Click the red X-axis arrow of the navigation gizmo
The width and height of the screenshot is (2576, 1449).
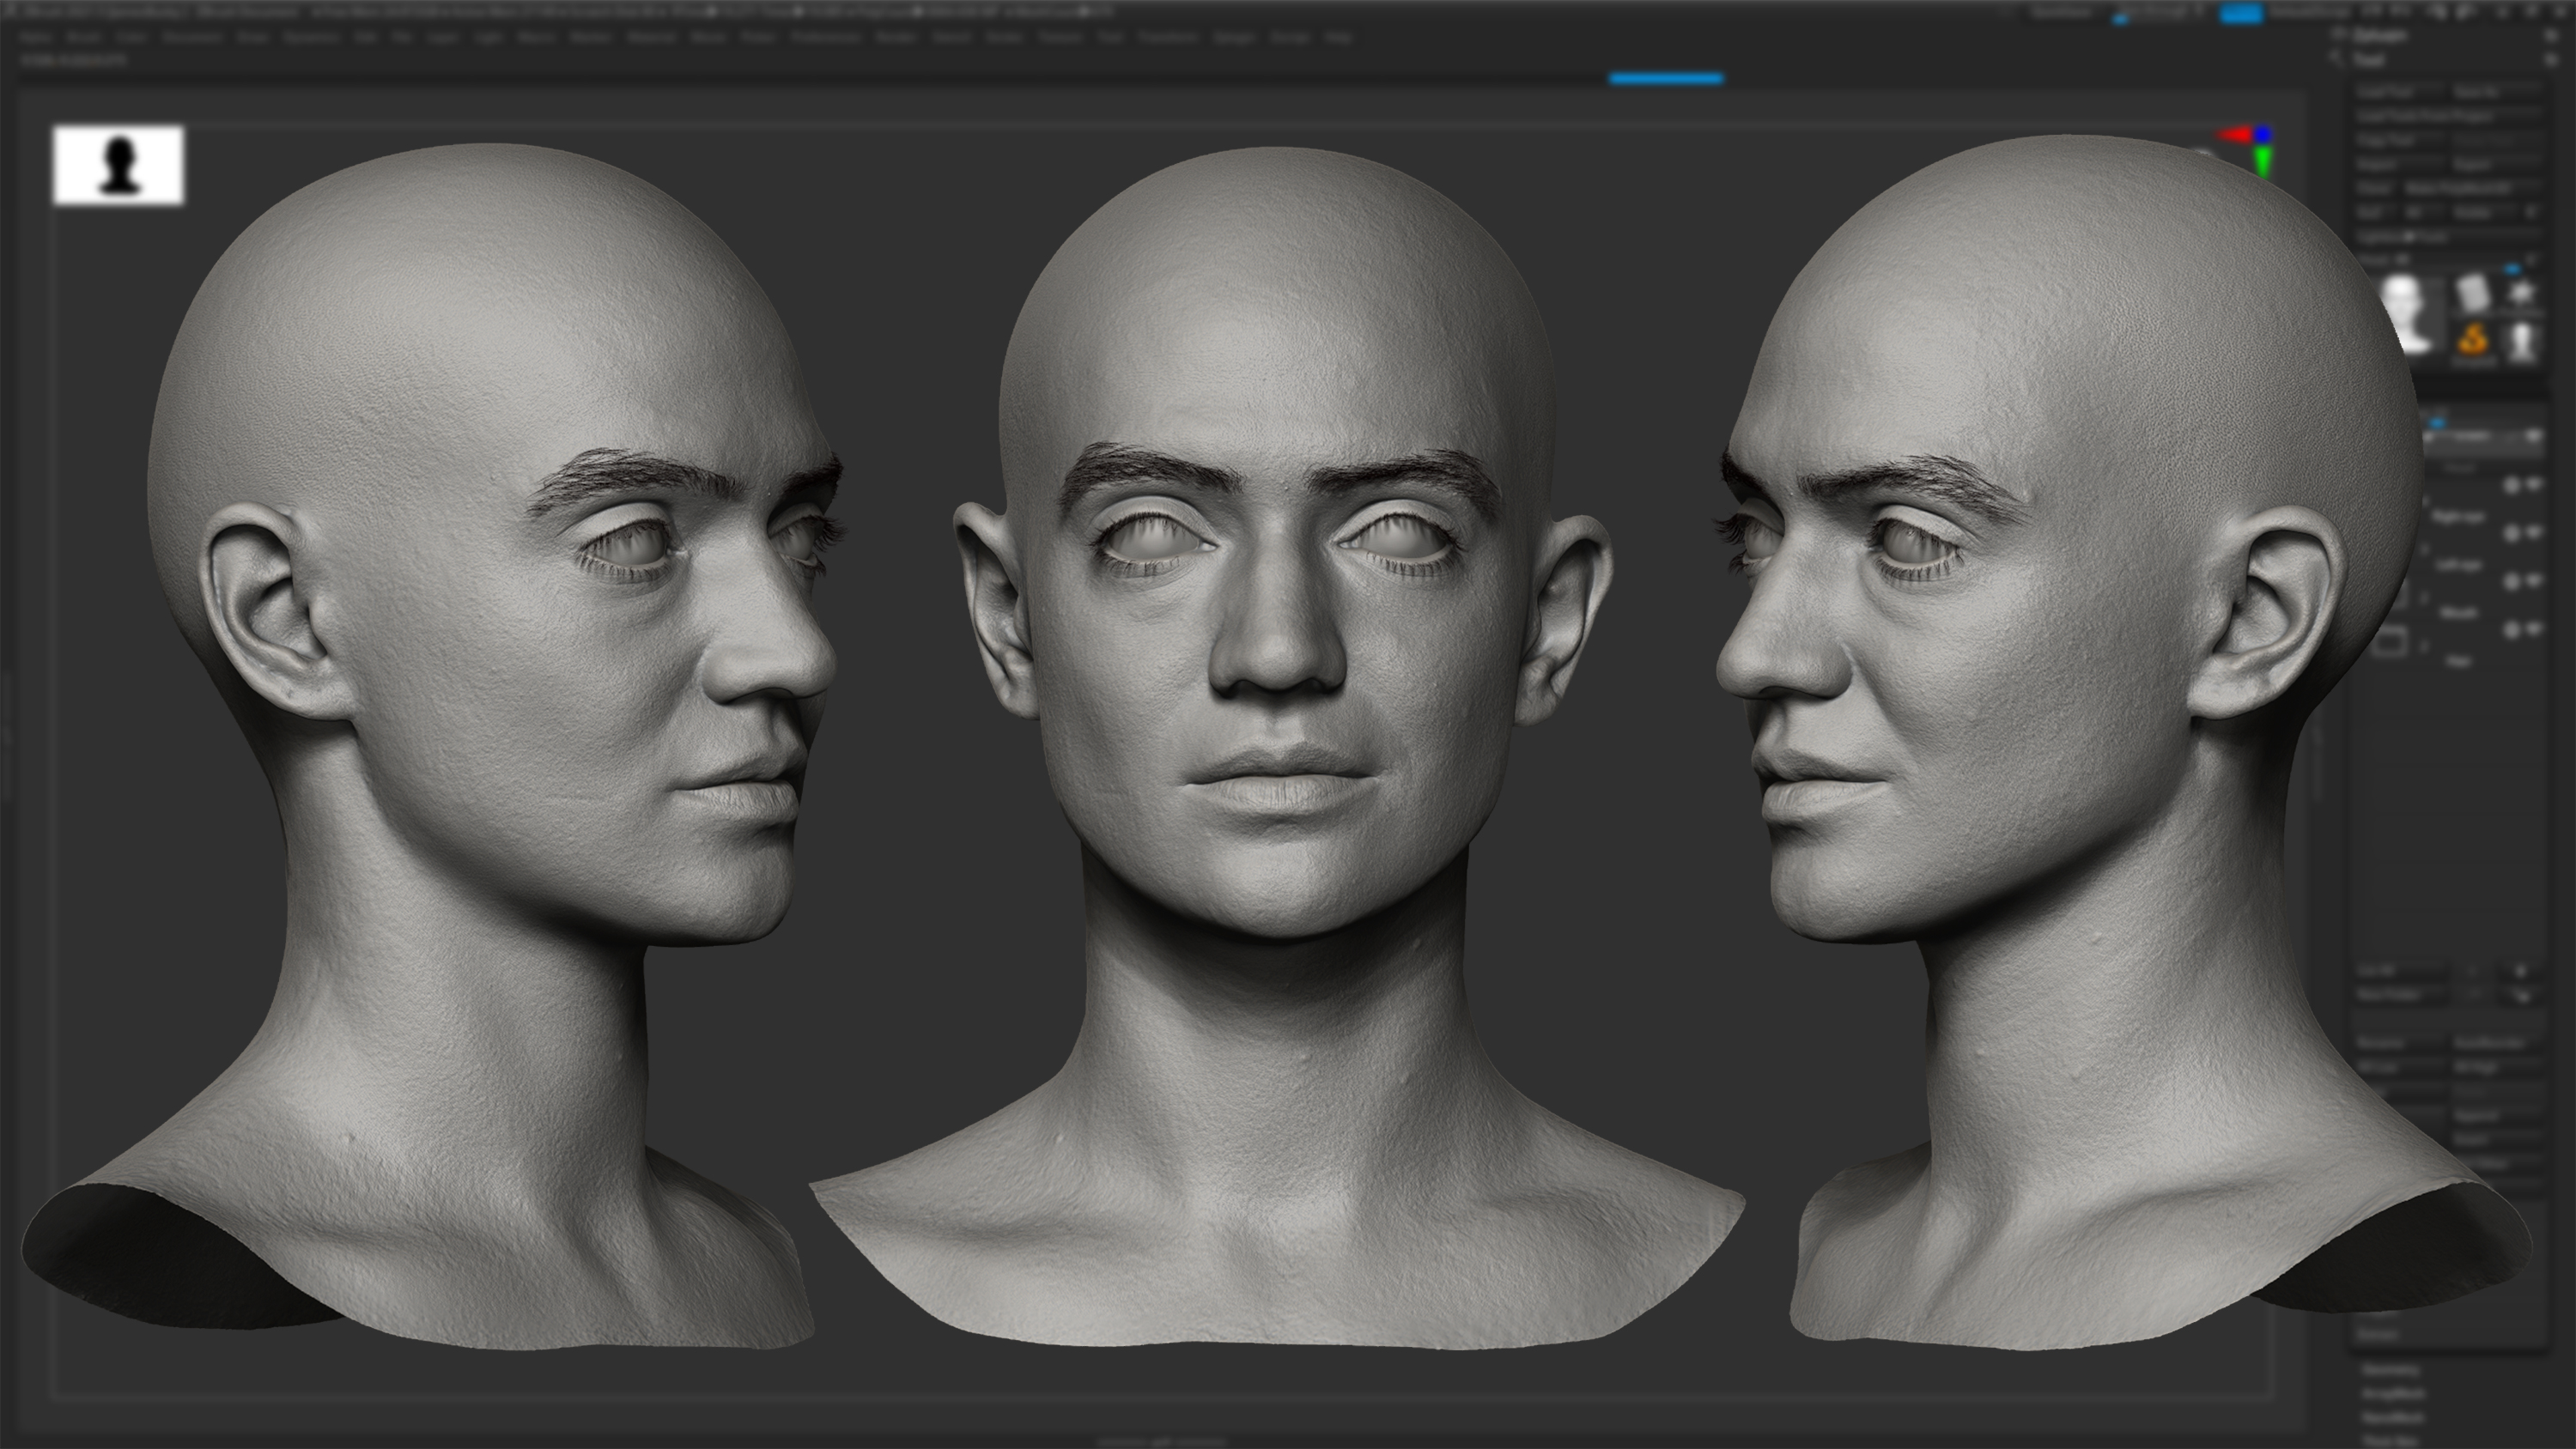coord(2233,134)
